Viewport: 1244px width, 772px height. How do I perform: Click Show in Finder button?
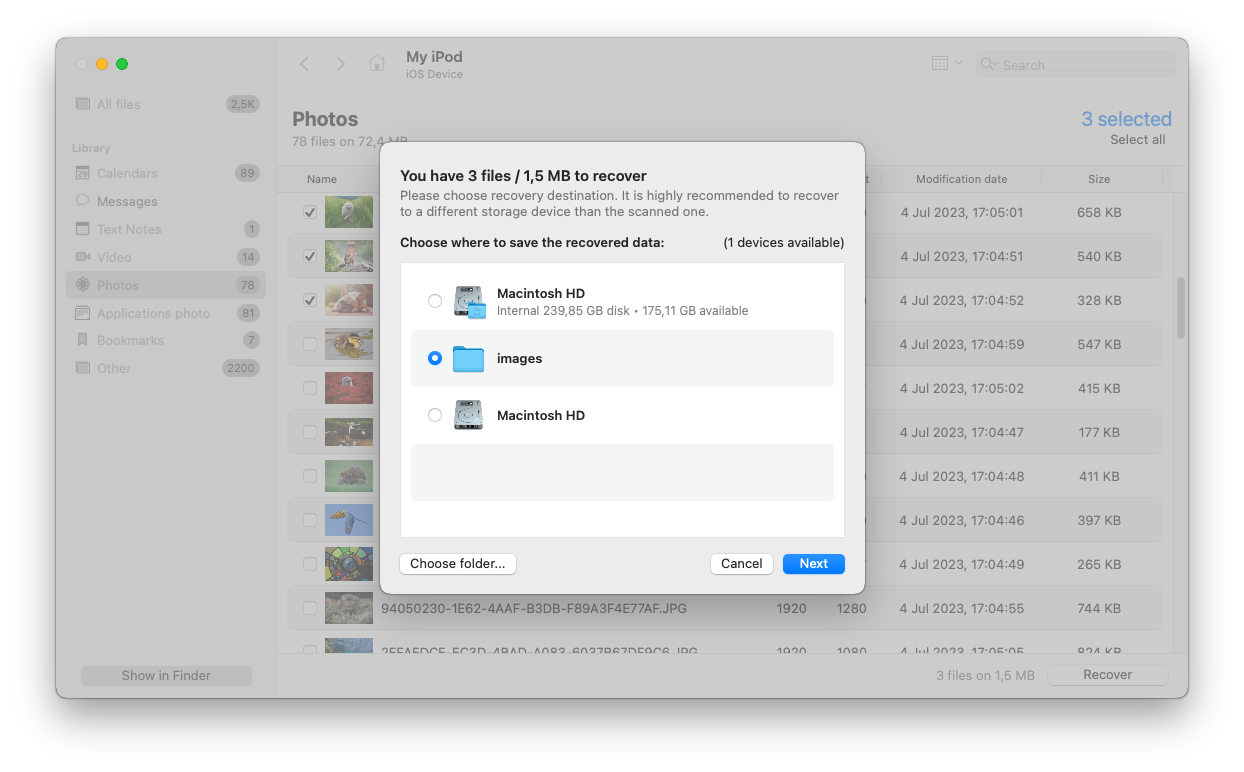click(166, 675)
